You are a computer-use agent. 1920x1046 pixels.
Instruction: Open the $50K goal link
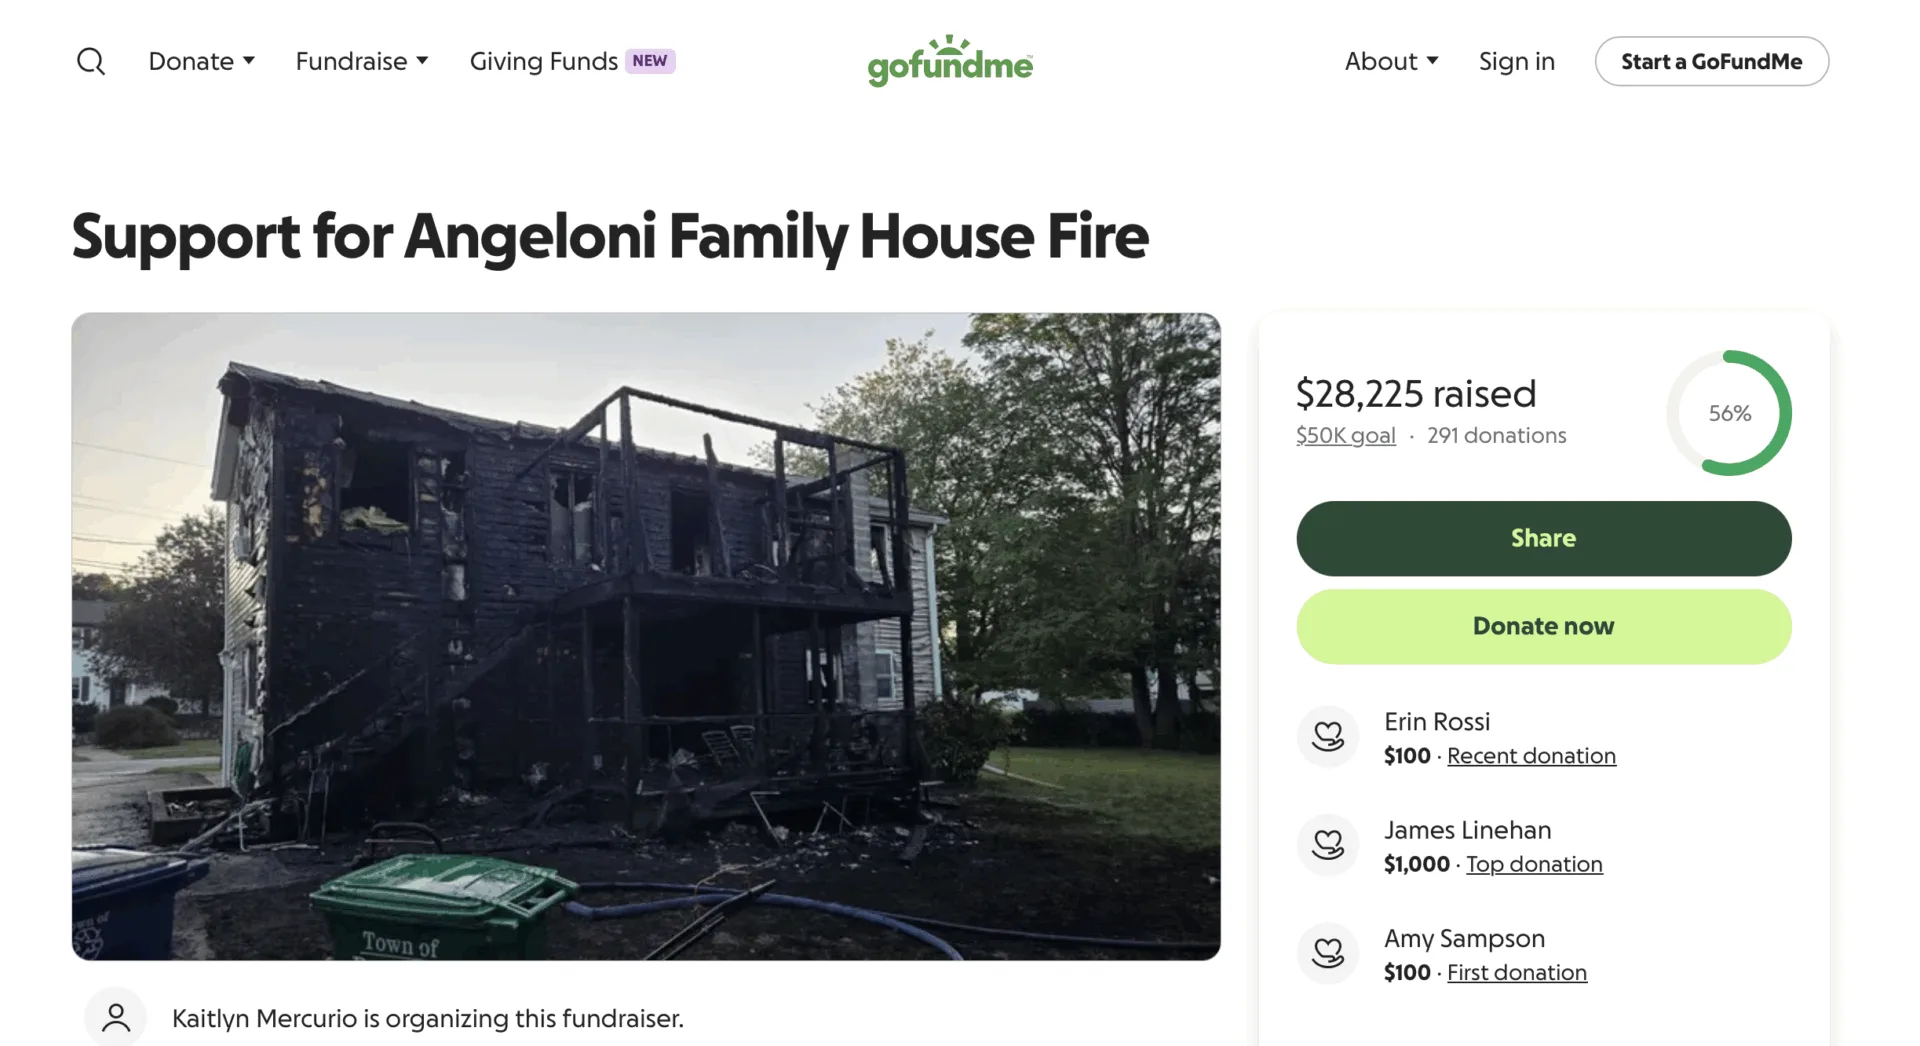coord(1345,436)
